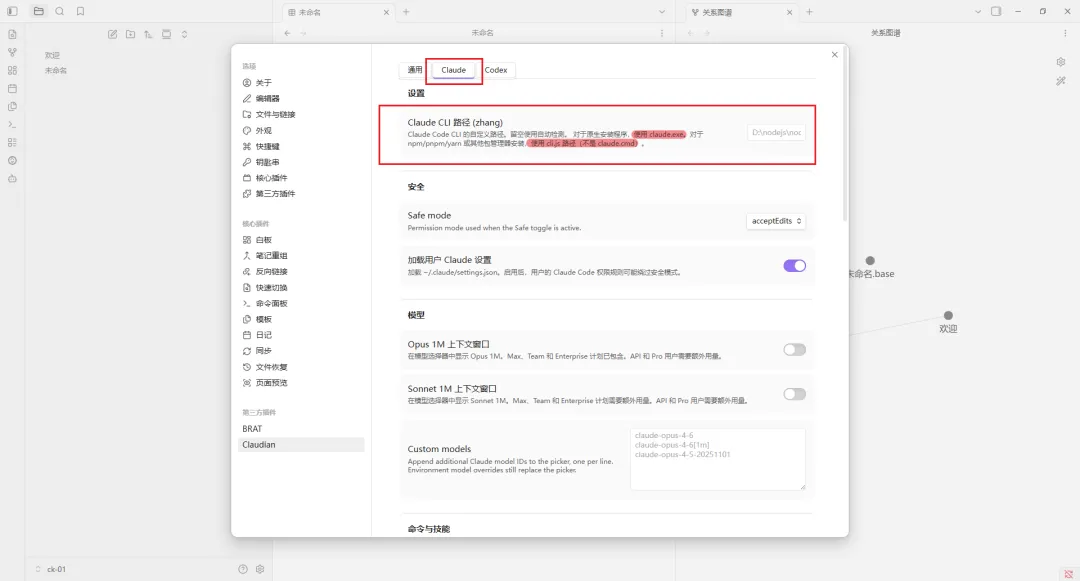Screen dimensions: 1080x581
Task: Click the Claude CLI 路径 input field
Action: 776,133
